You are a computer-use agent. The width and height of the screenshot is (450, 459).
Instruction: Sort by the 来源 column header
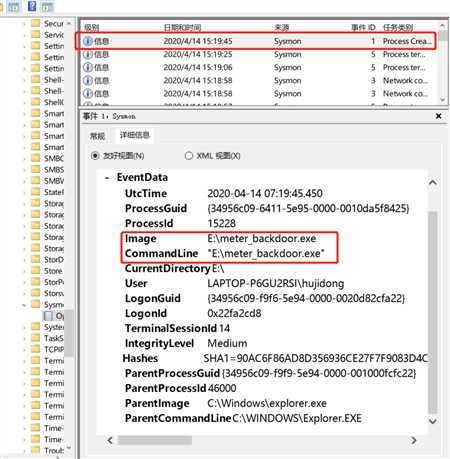(282, 27)
